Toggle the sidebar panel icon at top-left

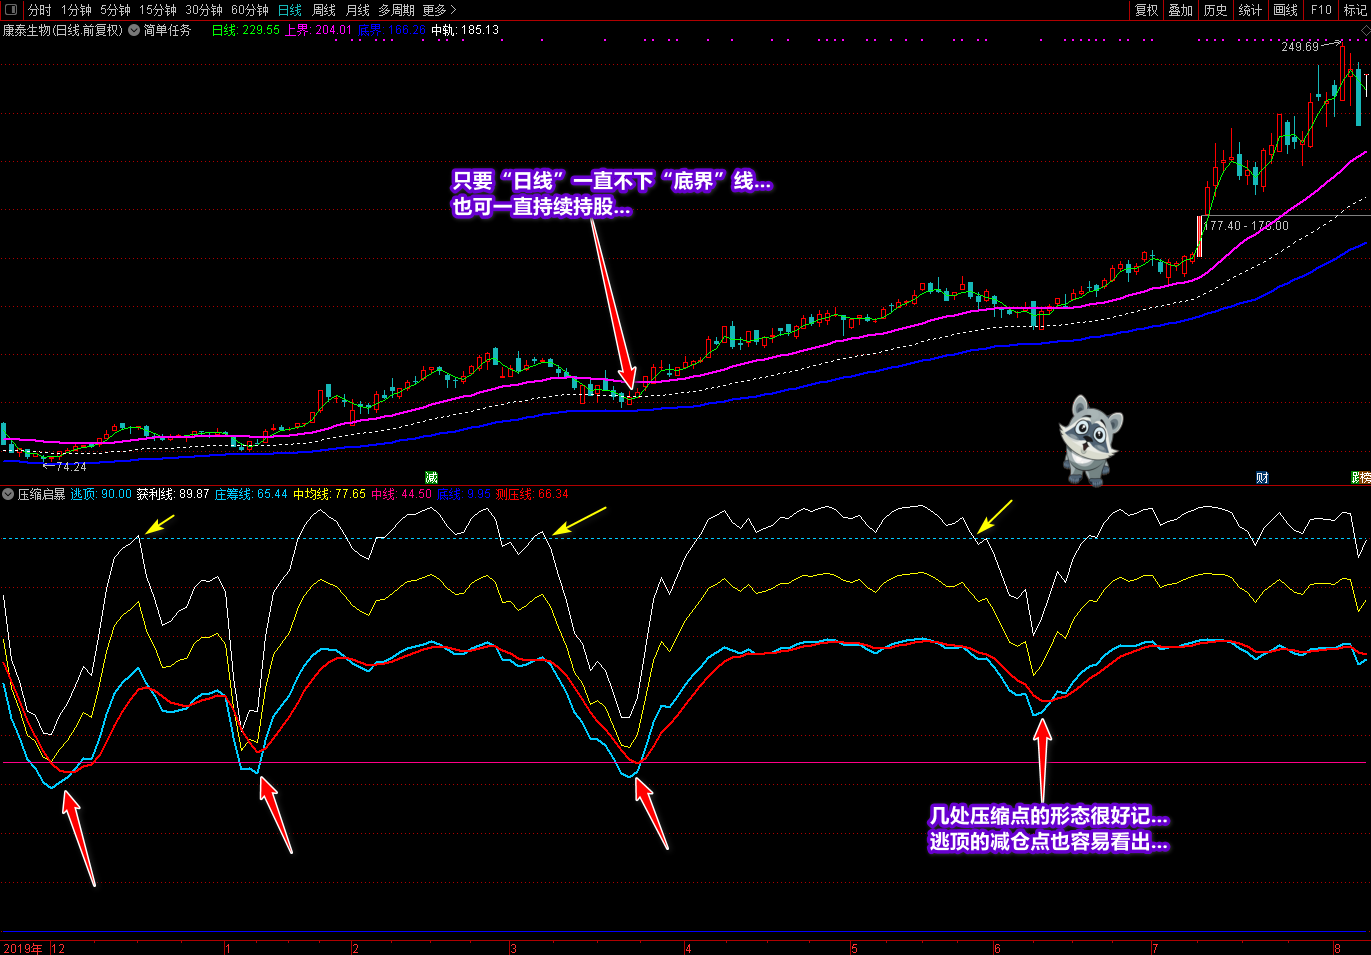(11, 10)
